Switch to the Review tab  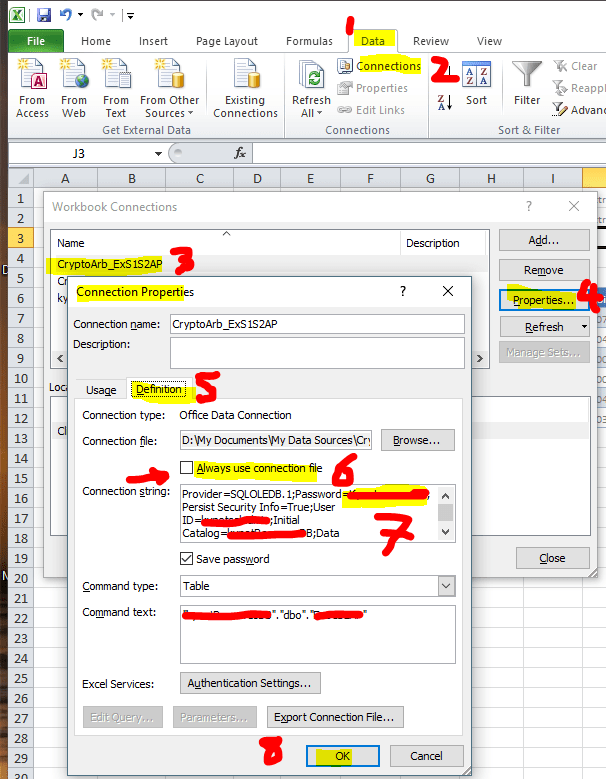431,41
